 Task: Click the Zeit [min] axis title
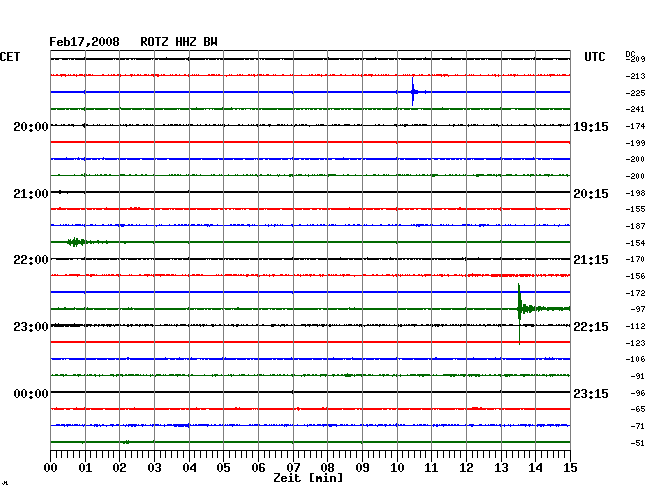(308, 478)
